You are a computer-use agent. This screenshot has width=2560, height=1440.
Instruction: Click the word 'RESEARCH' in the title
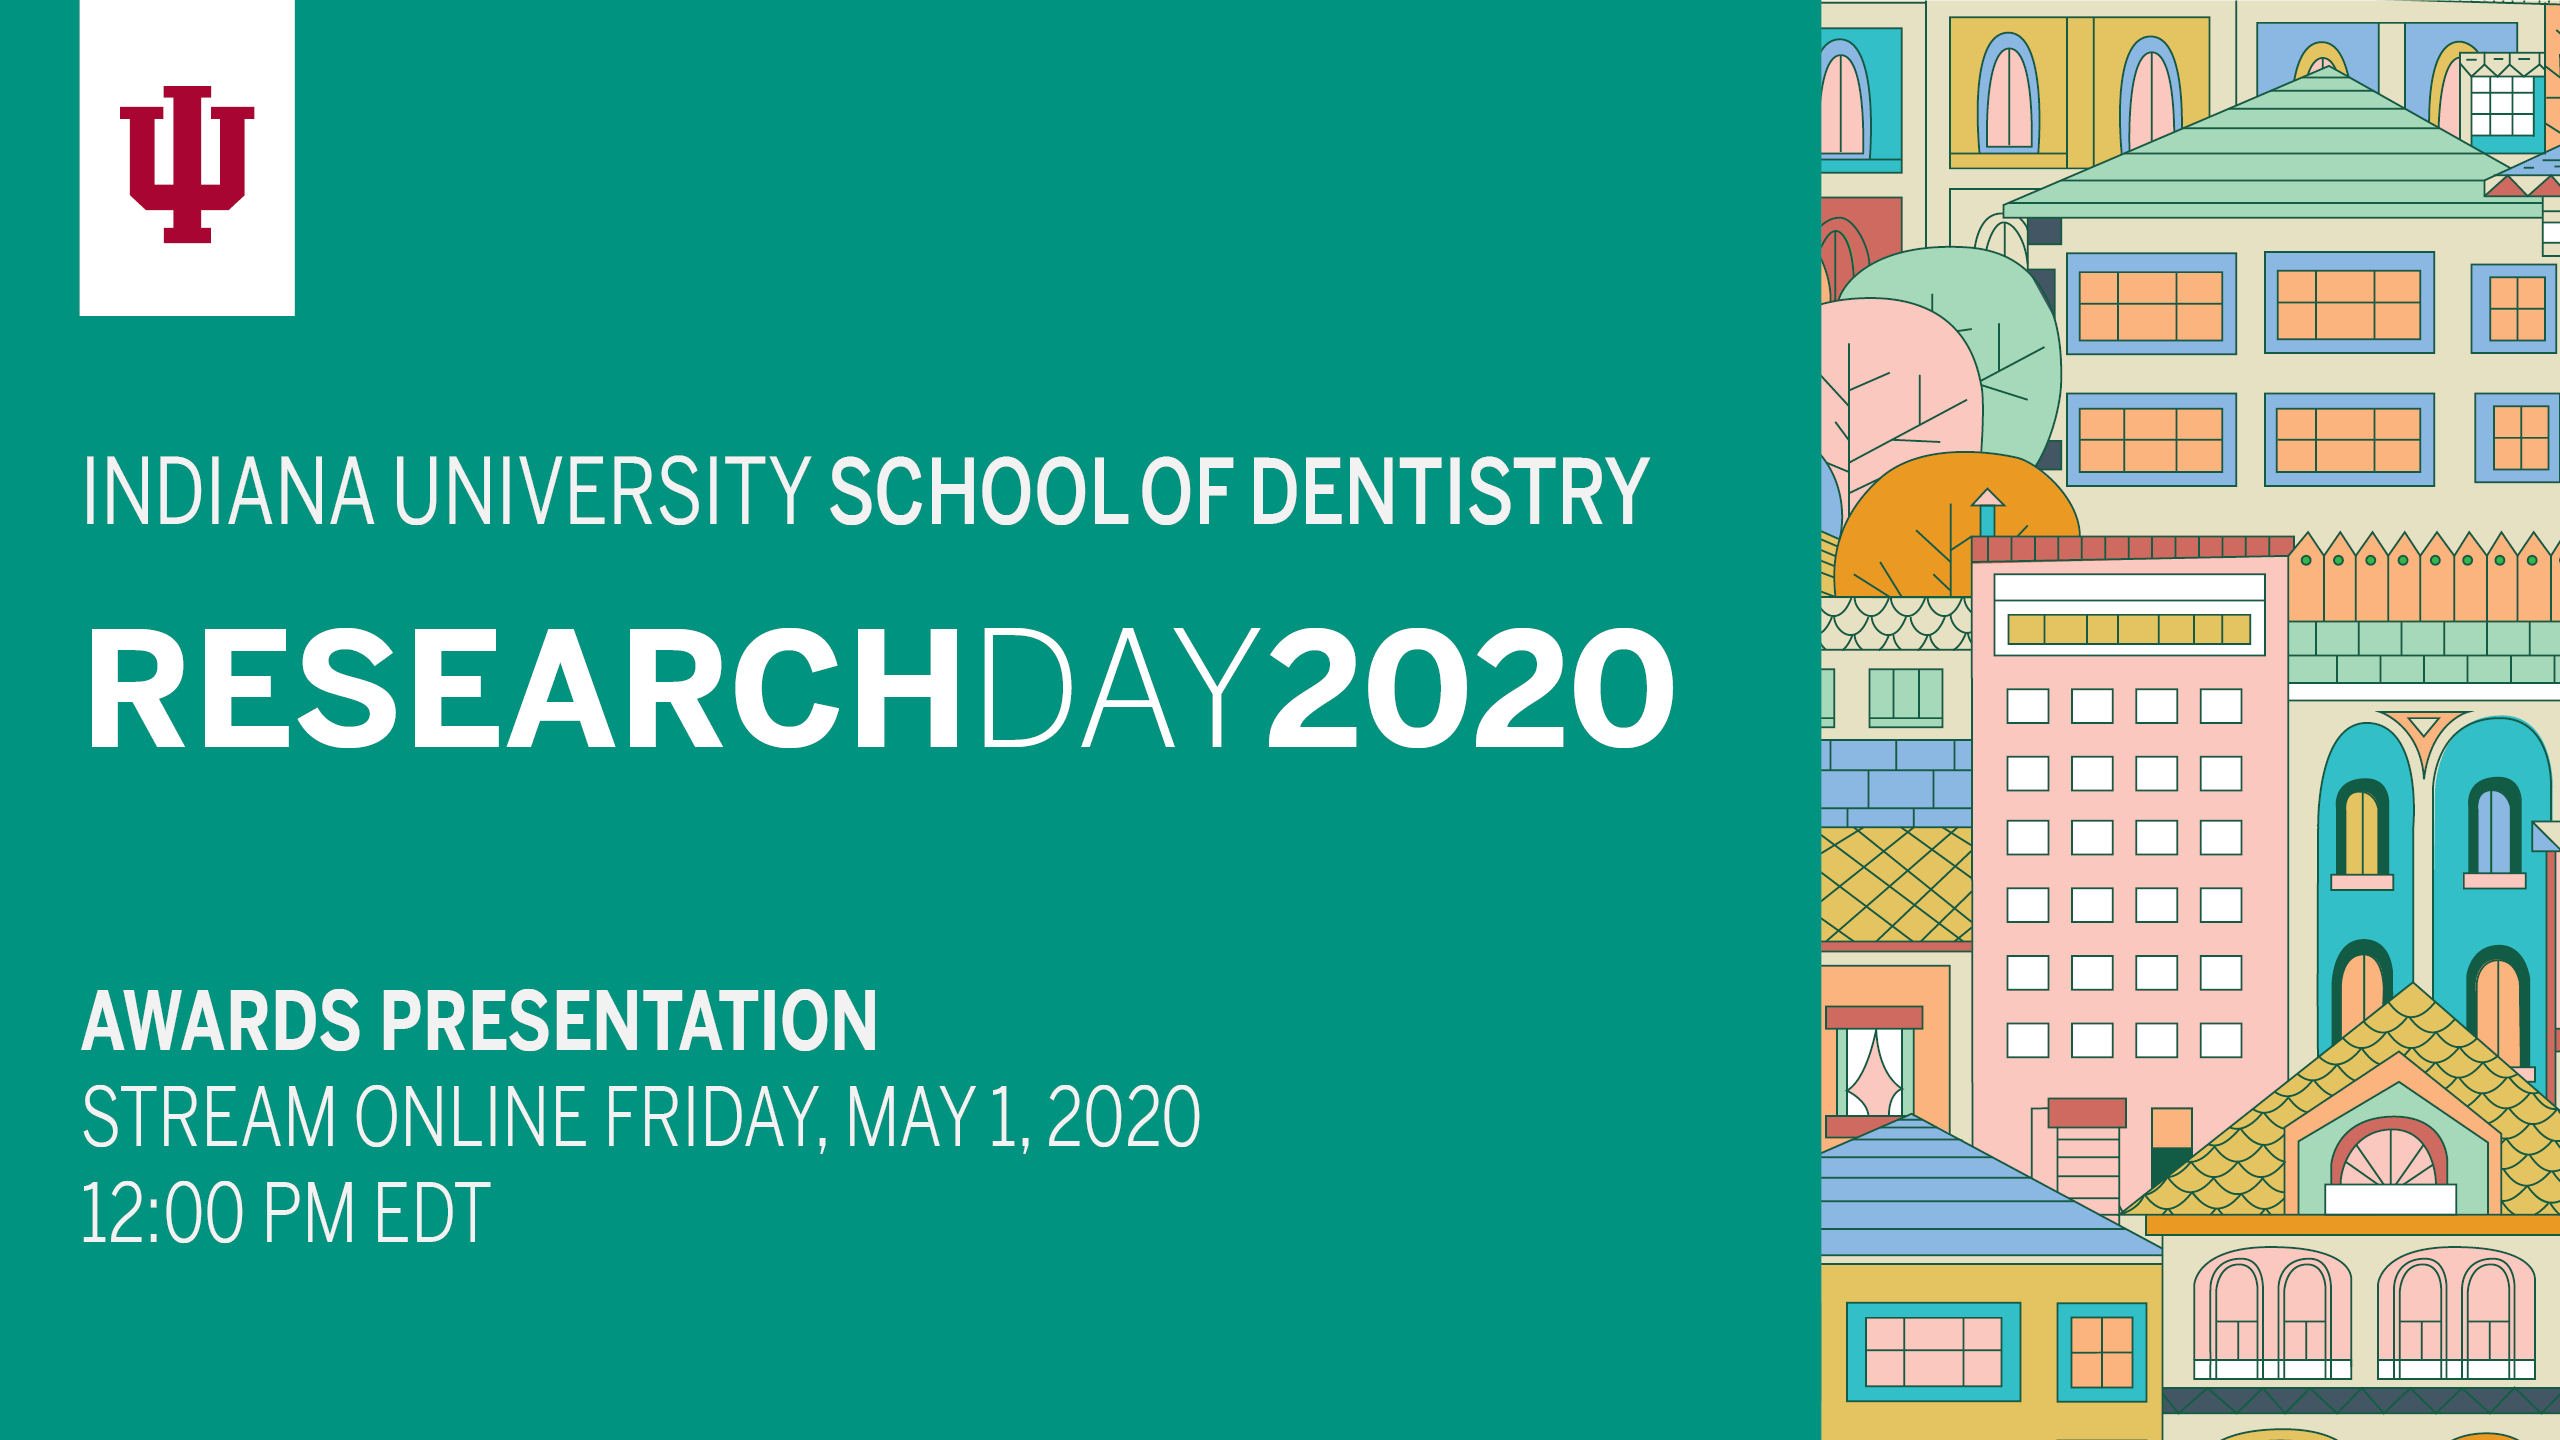point(523,690)
